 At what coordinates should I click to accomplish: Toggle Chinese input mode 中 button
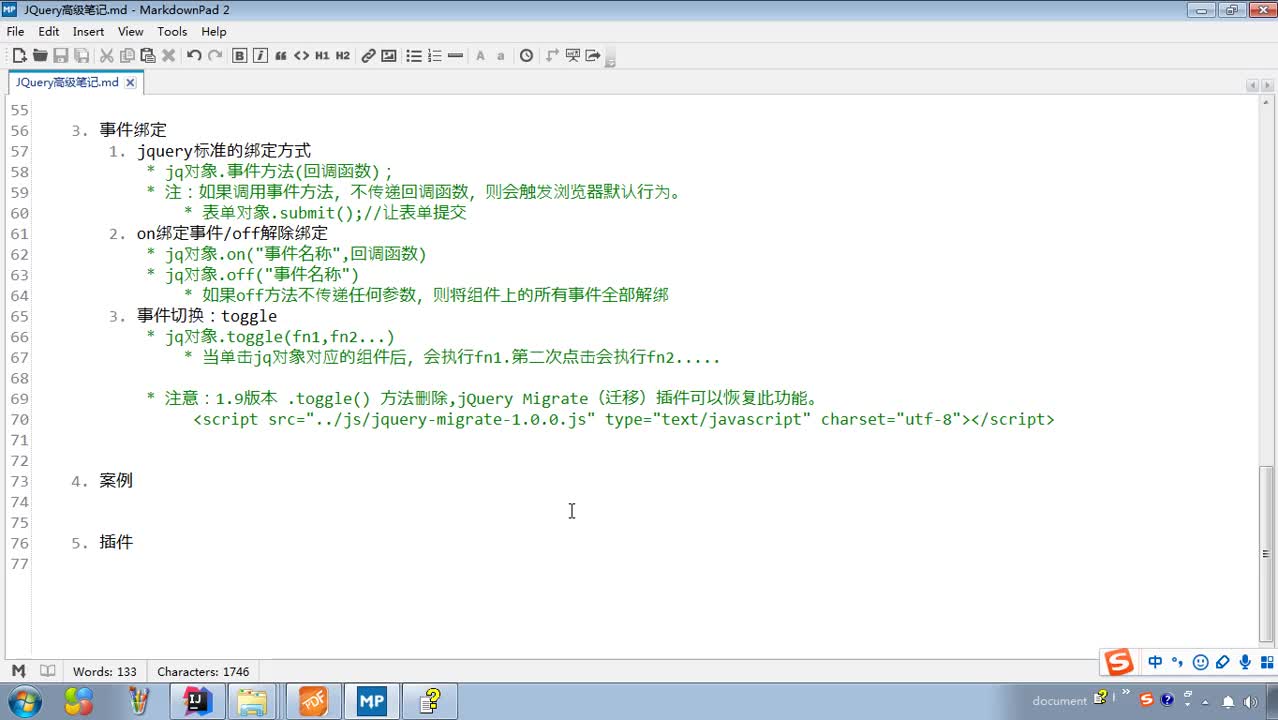[x=1155, y=662]
